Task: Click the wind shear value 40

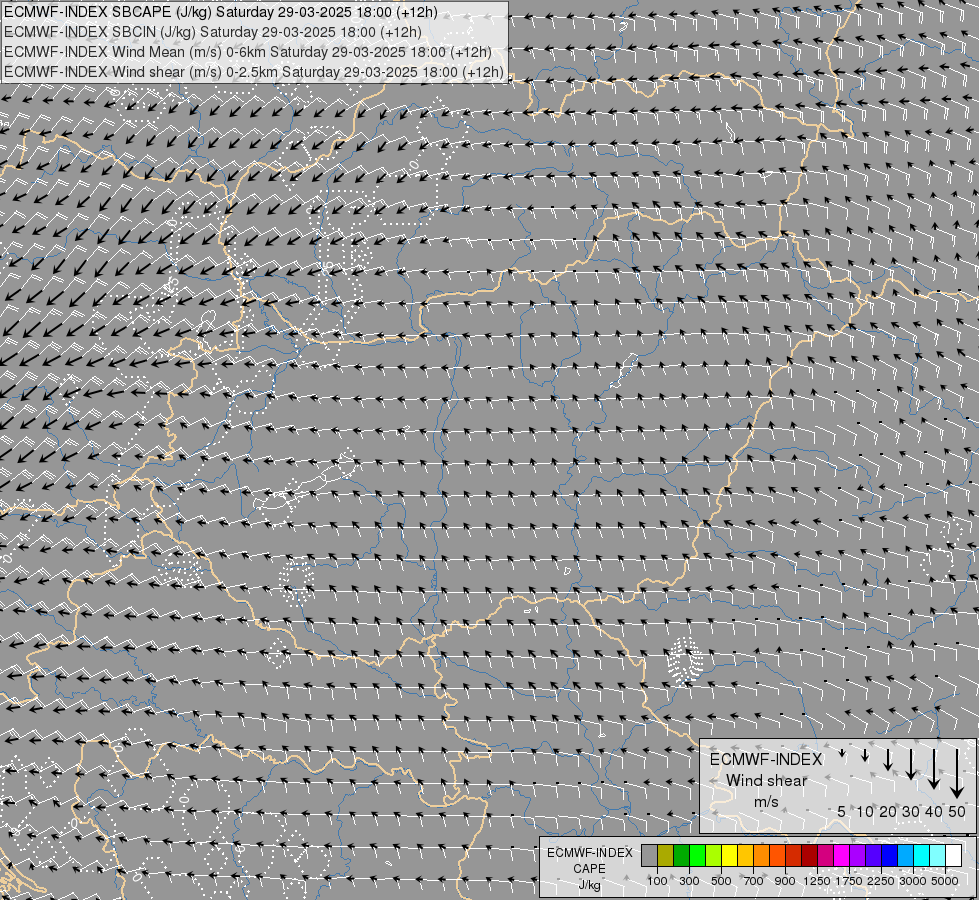Action: click(x=934, y=811)
